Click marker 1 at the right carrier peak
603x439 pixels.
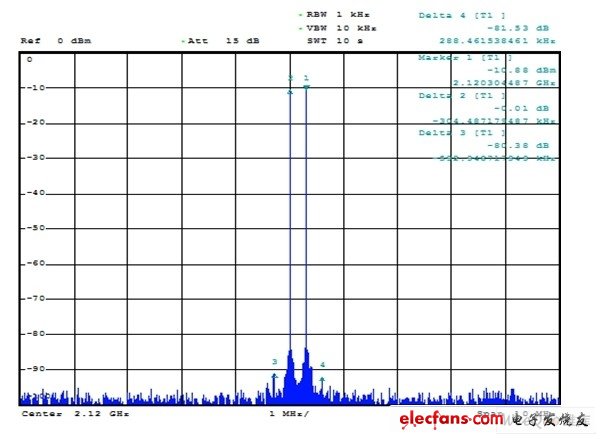pos(306,79)
